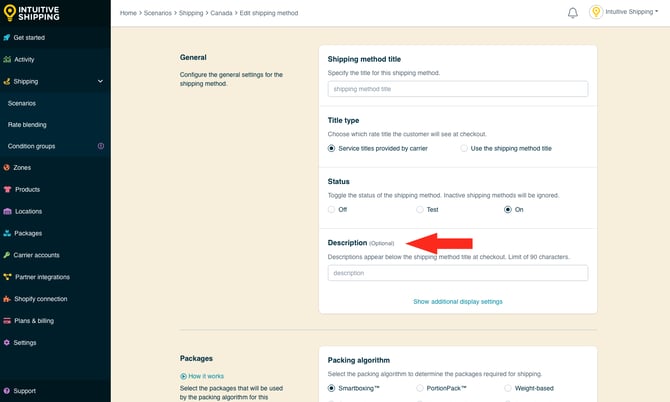
Task: Click the account avatar pin icon
Action: [596, 12]
